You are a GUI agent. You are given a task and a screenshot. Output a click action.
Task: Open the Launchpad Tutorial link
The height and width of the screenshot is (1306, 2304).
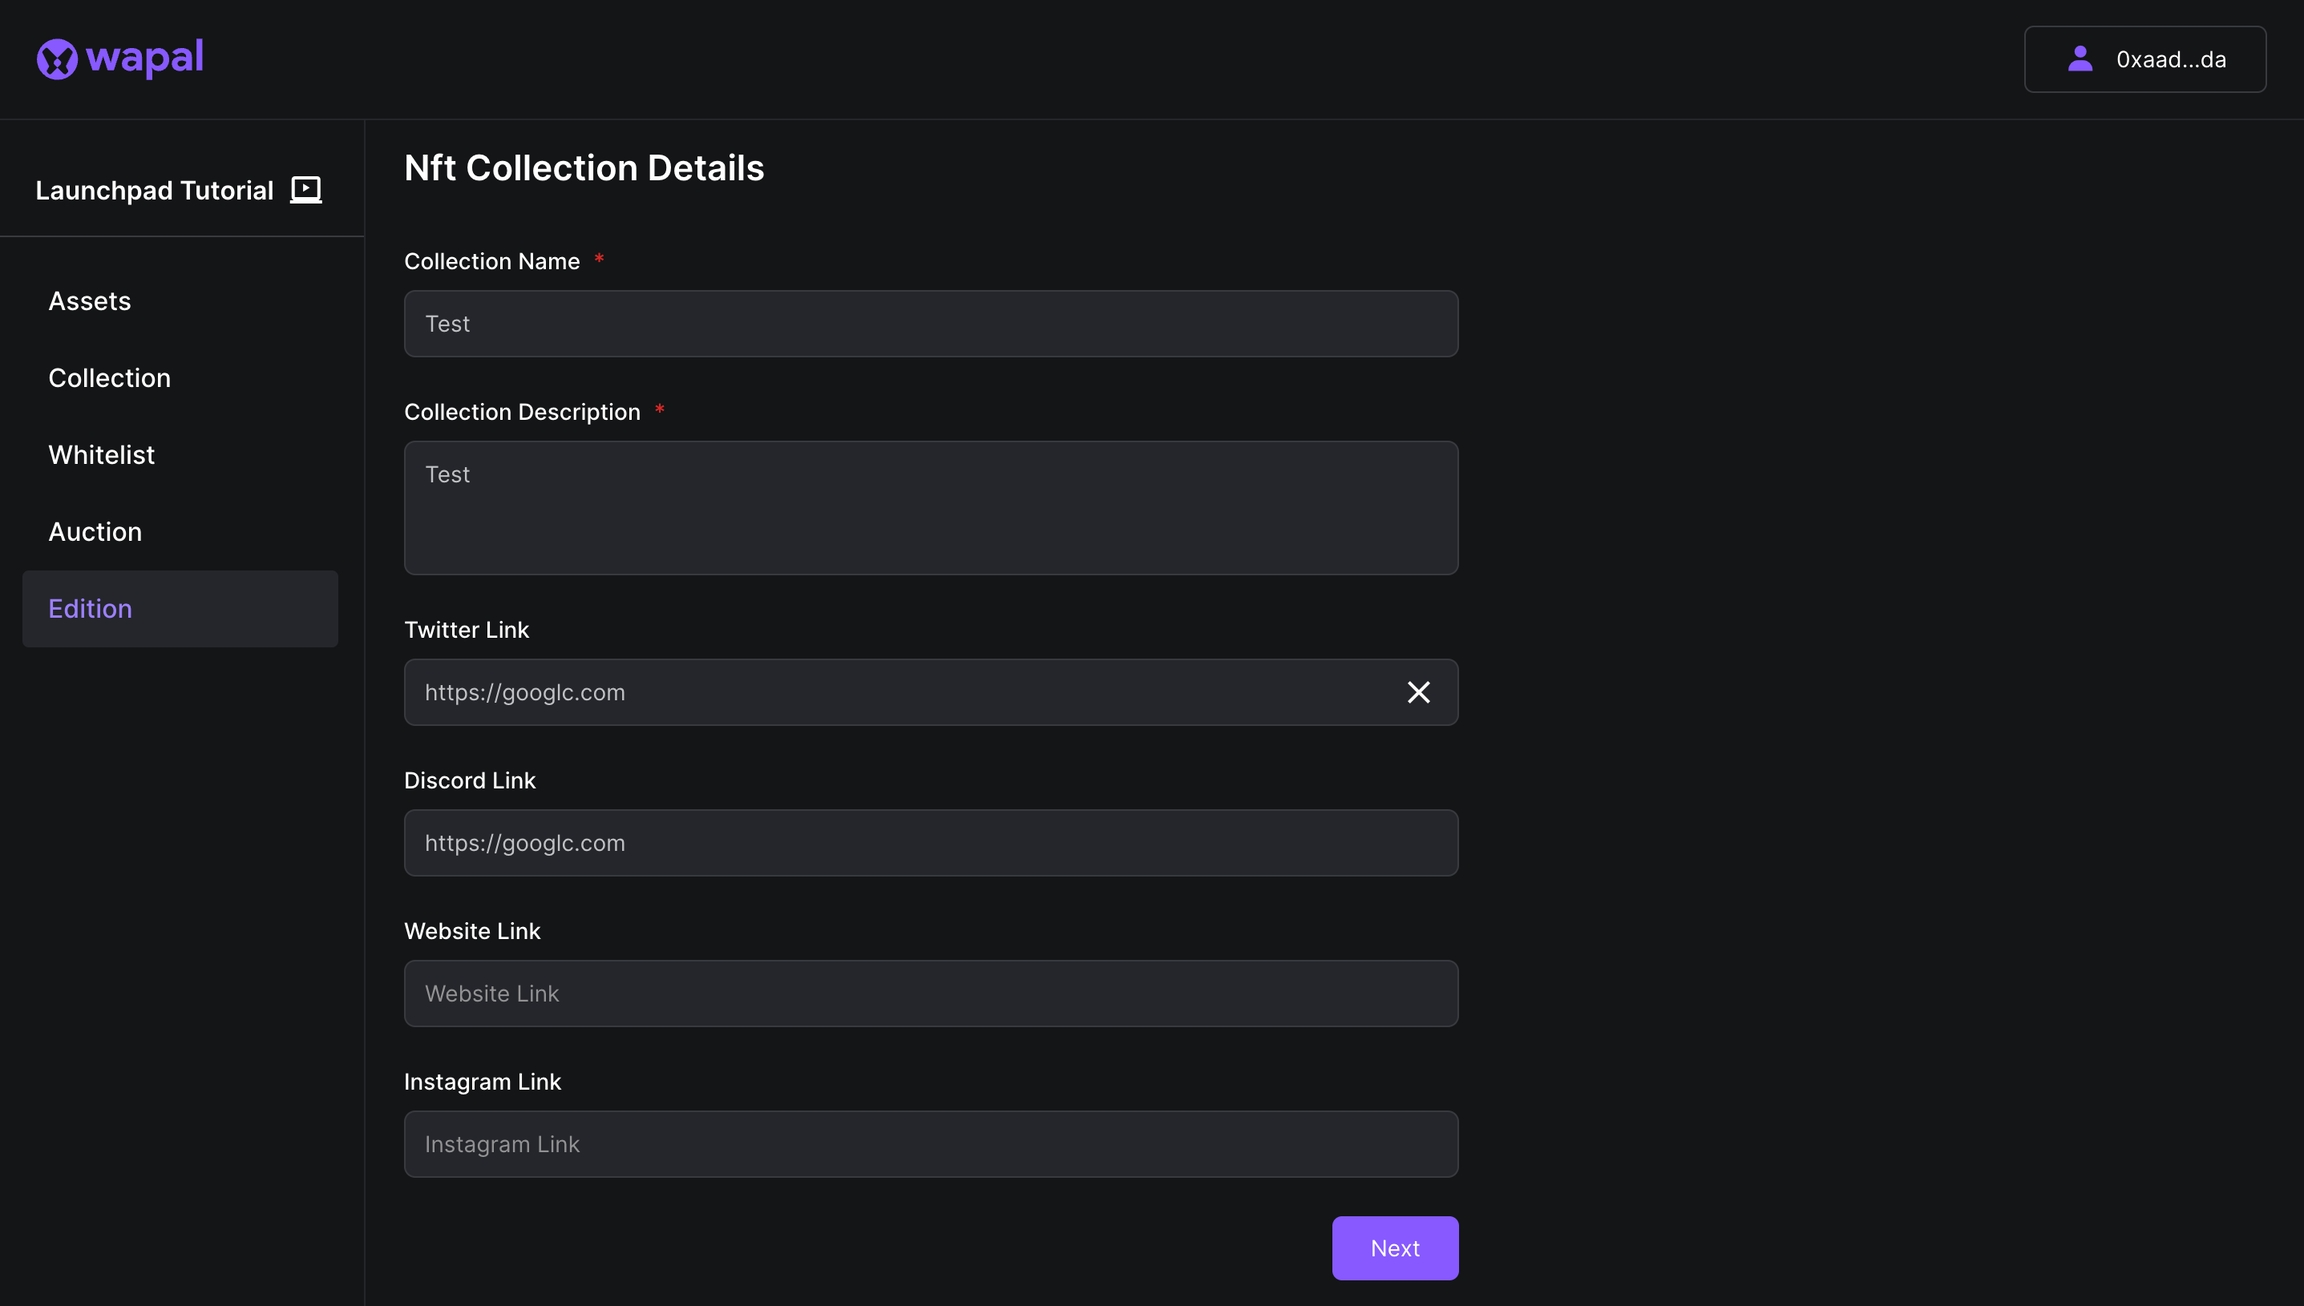[154, 190]
